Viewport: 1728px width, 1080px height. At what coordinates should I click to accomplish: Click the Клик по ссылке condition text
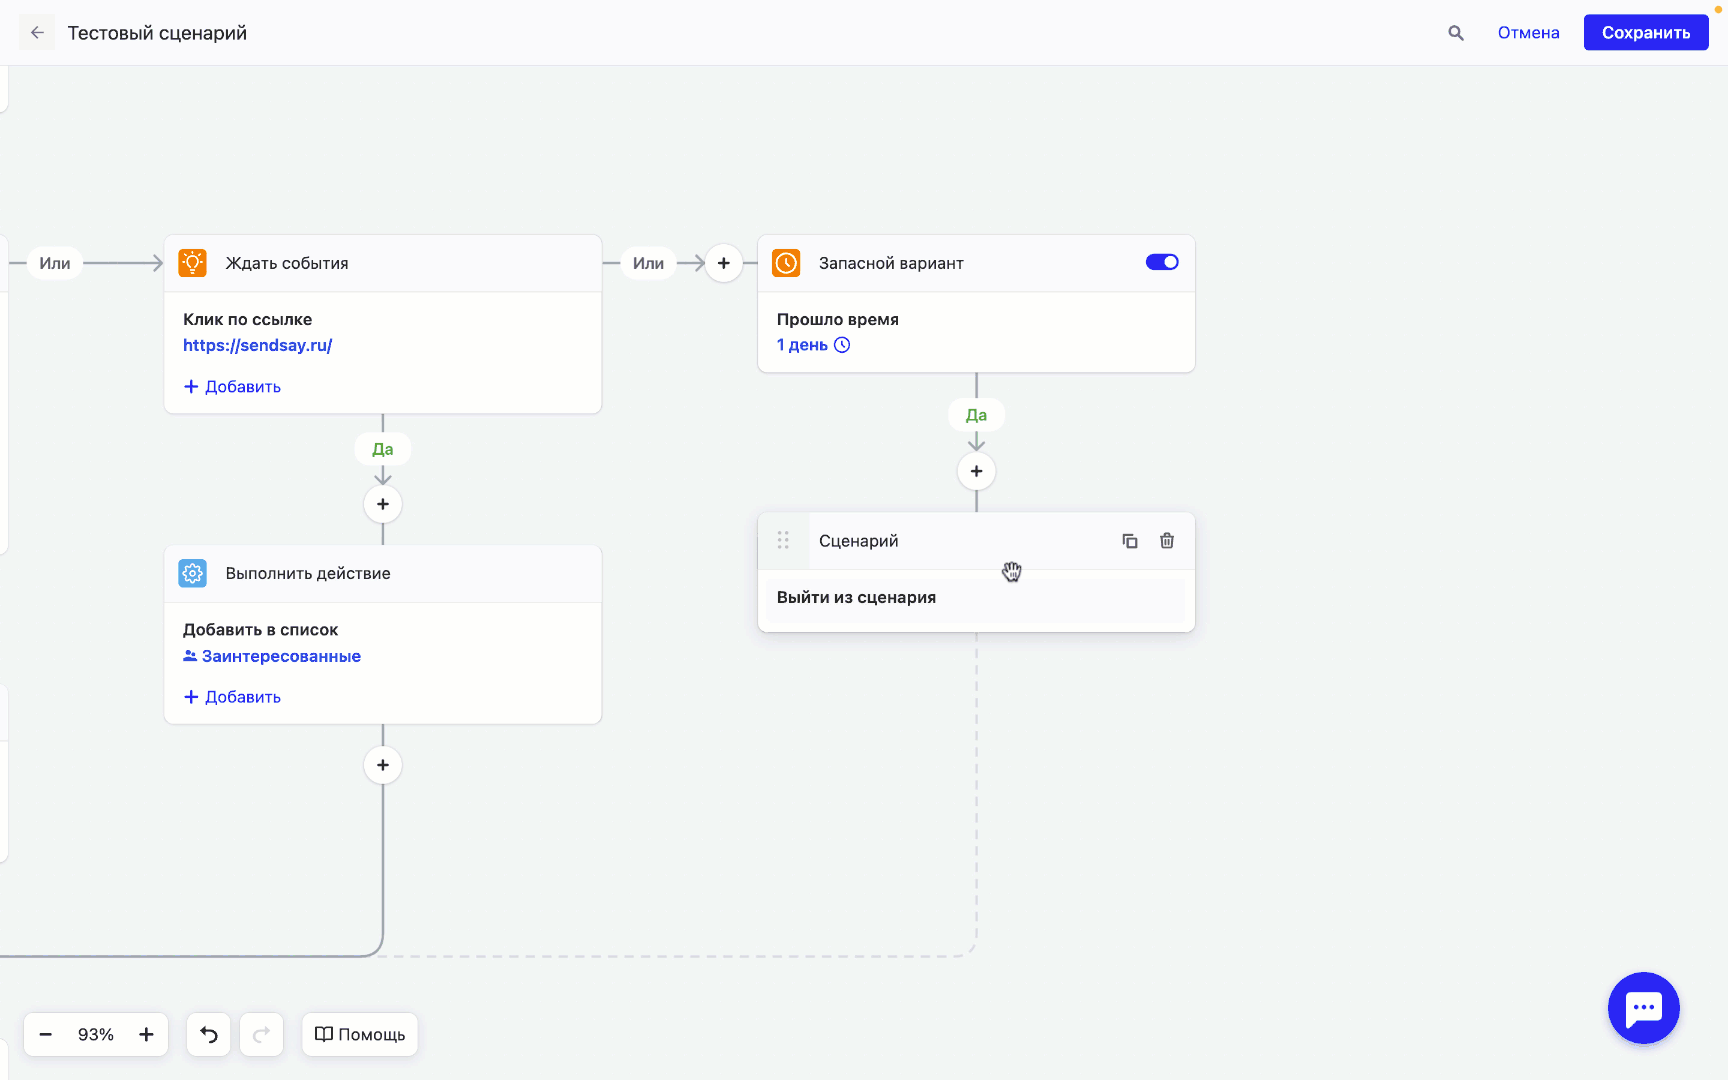click(x=247, y=319)
